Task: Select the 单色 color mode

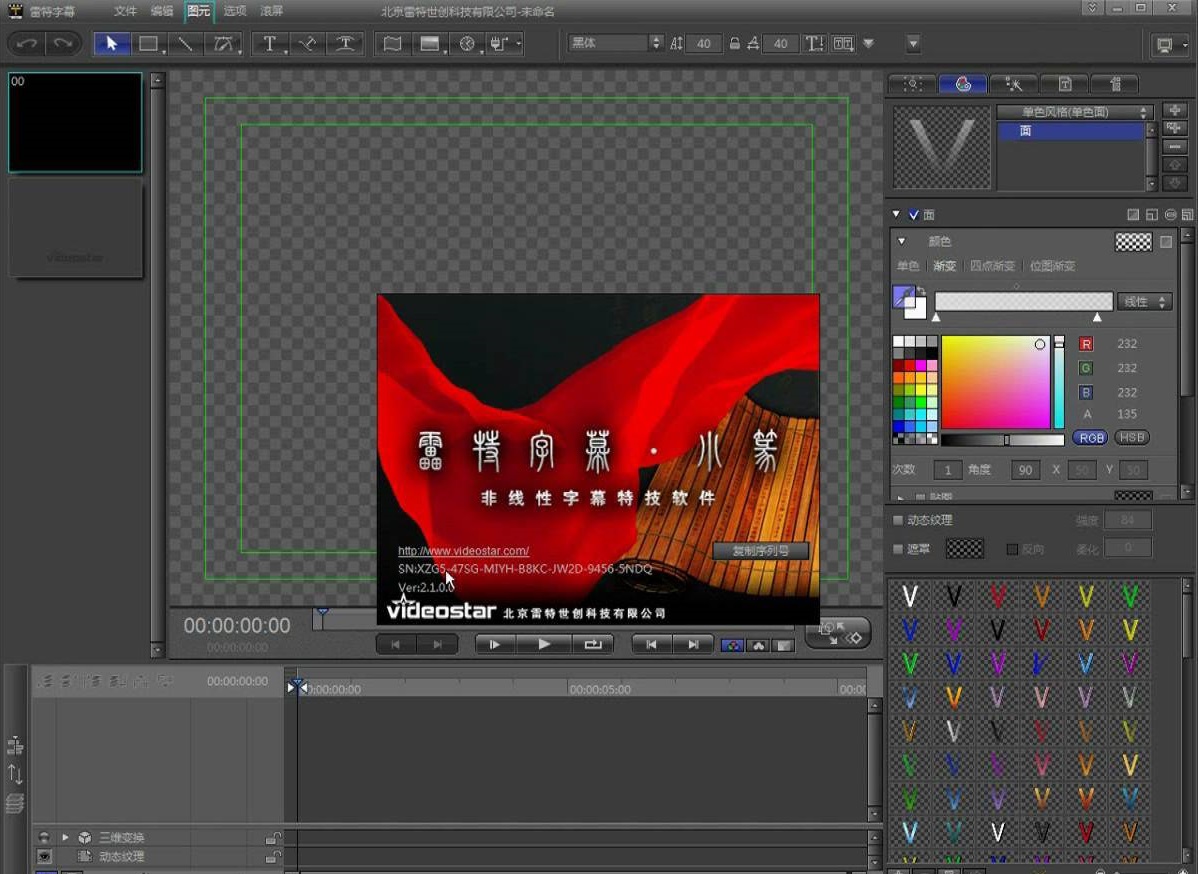Action: (x=908, y=266)
